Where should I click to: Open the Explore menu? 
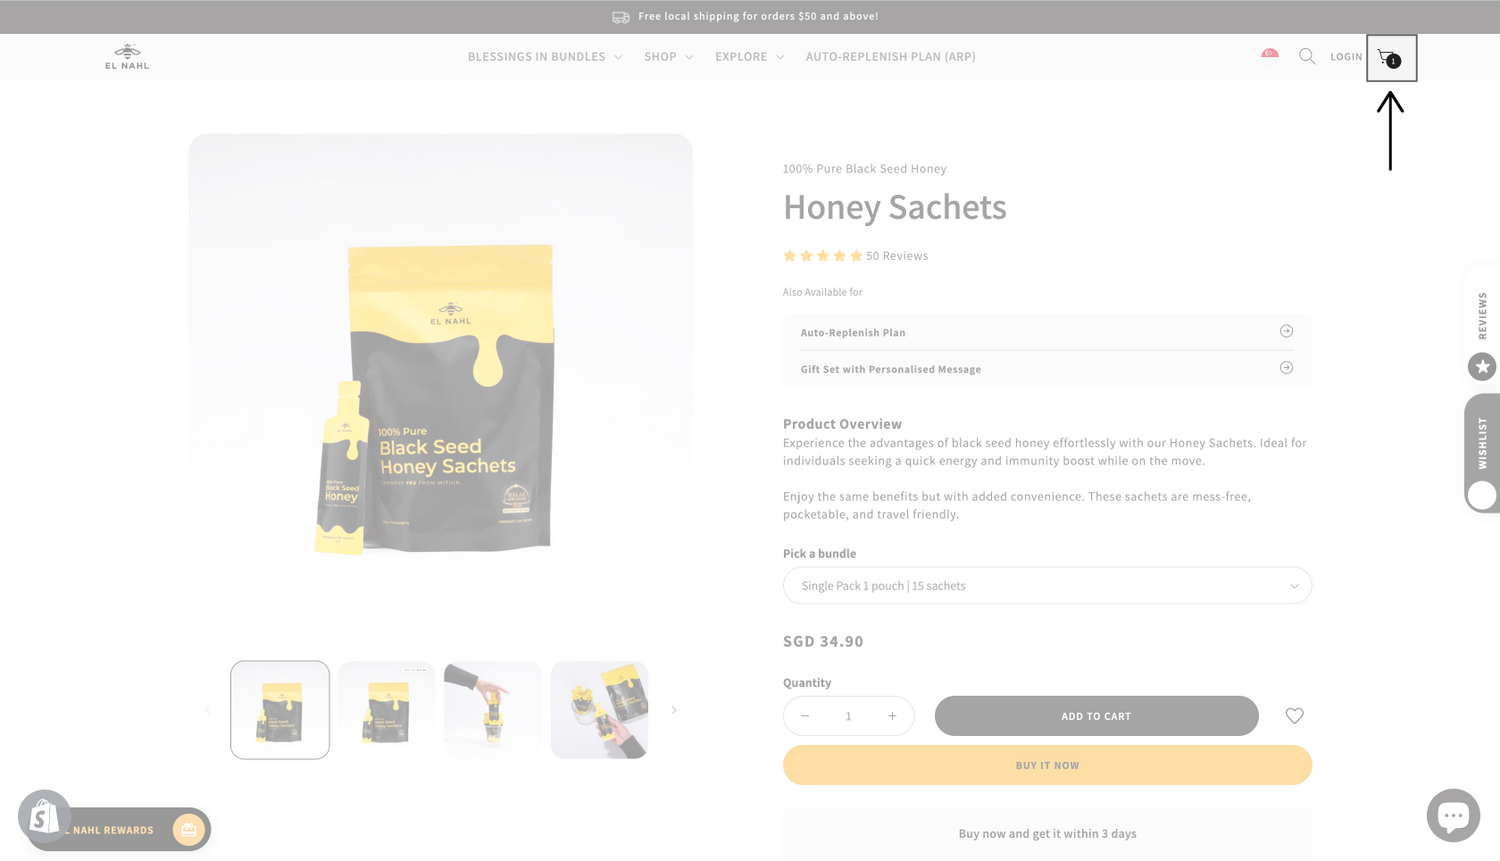pyautogui.click(x=750, y=57)
